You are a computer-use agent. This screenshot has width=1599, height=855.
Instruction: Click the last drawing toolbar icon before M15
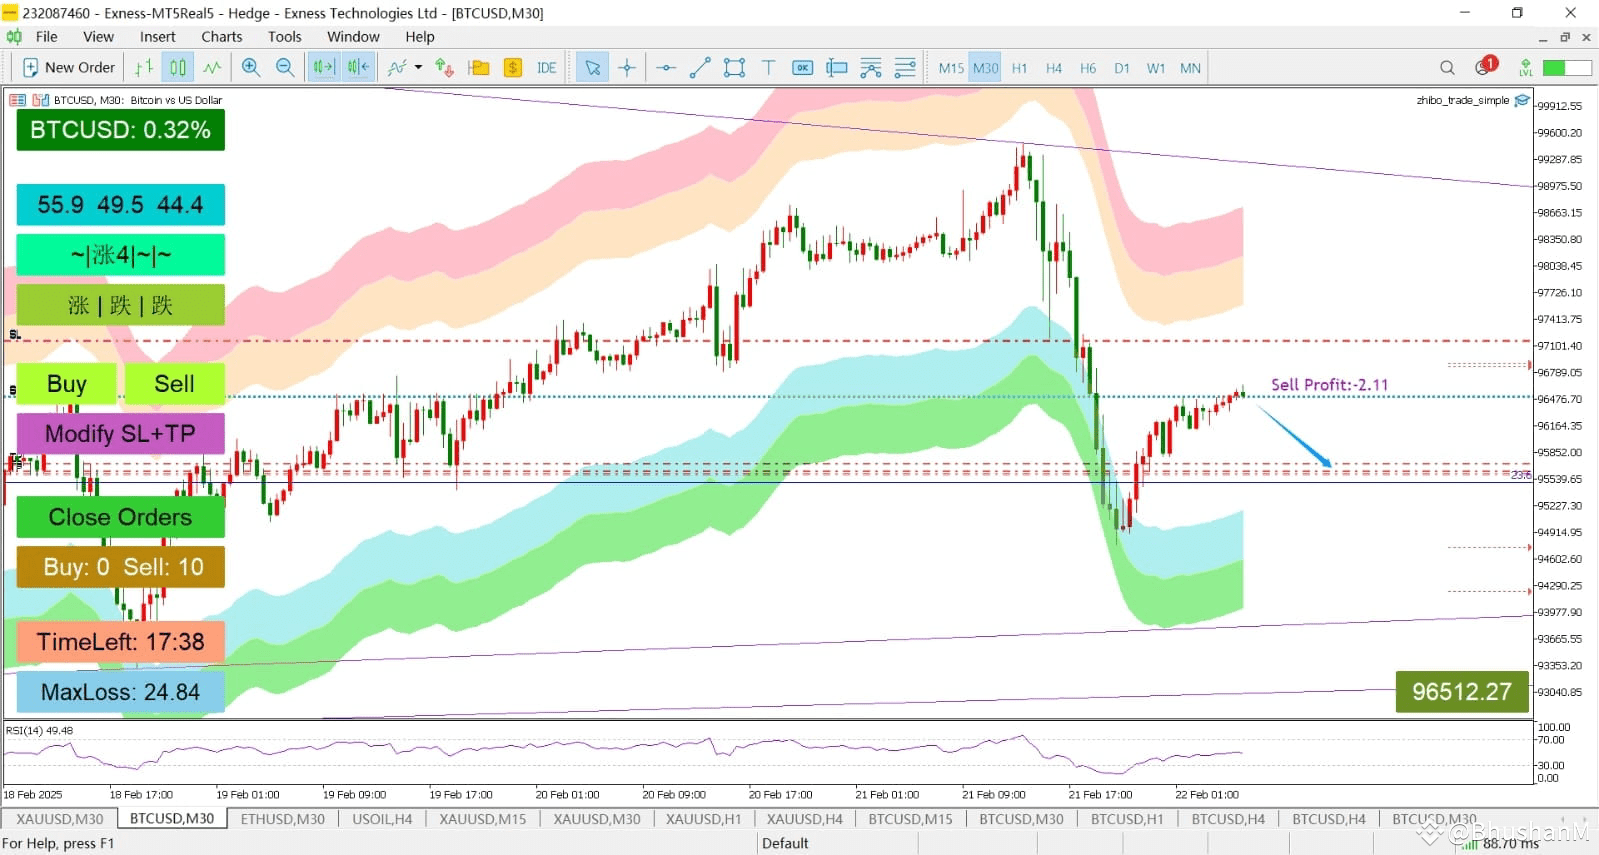pos(905,68)
